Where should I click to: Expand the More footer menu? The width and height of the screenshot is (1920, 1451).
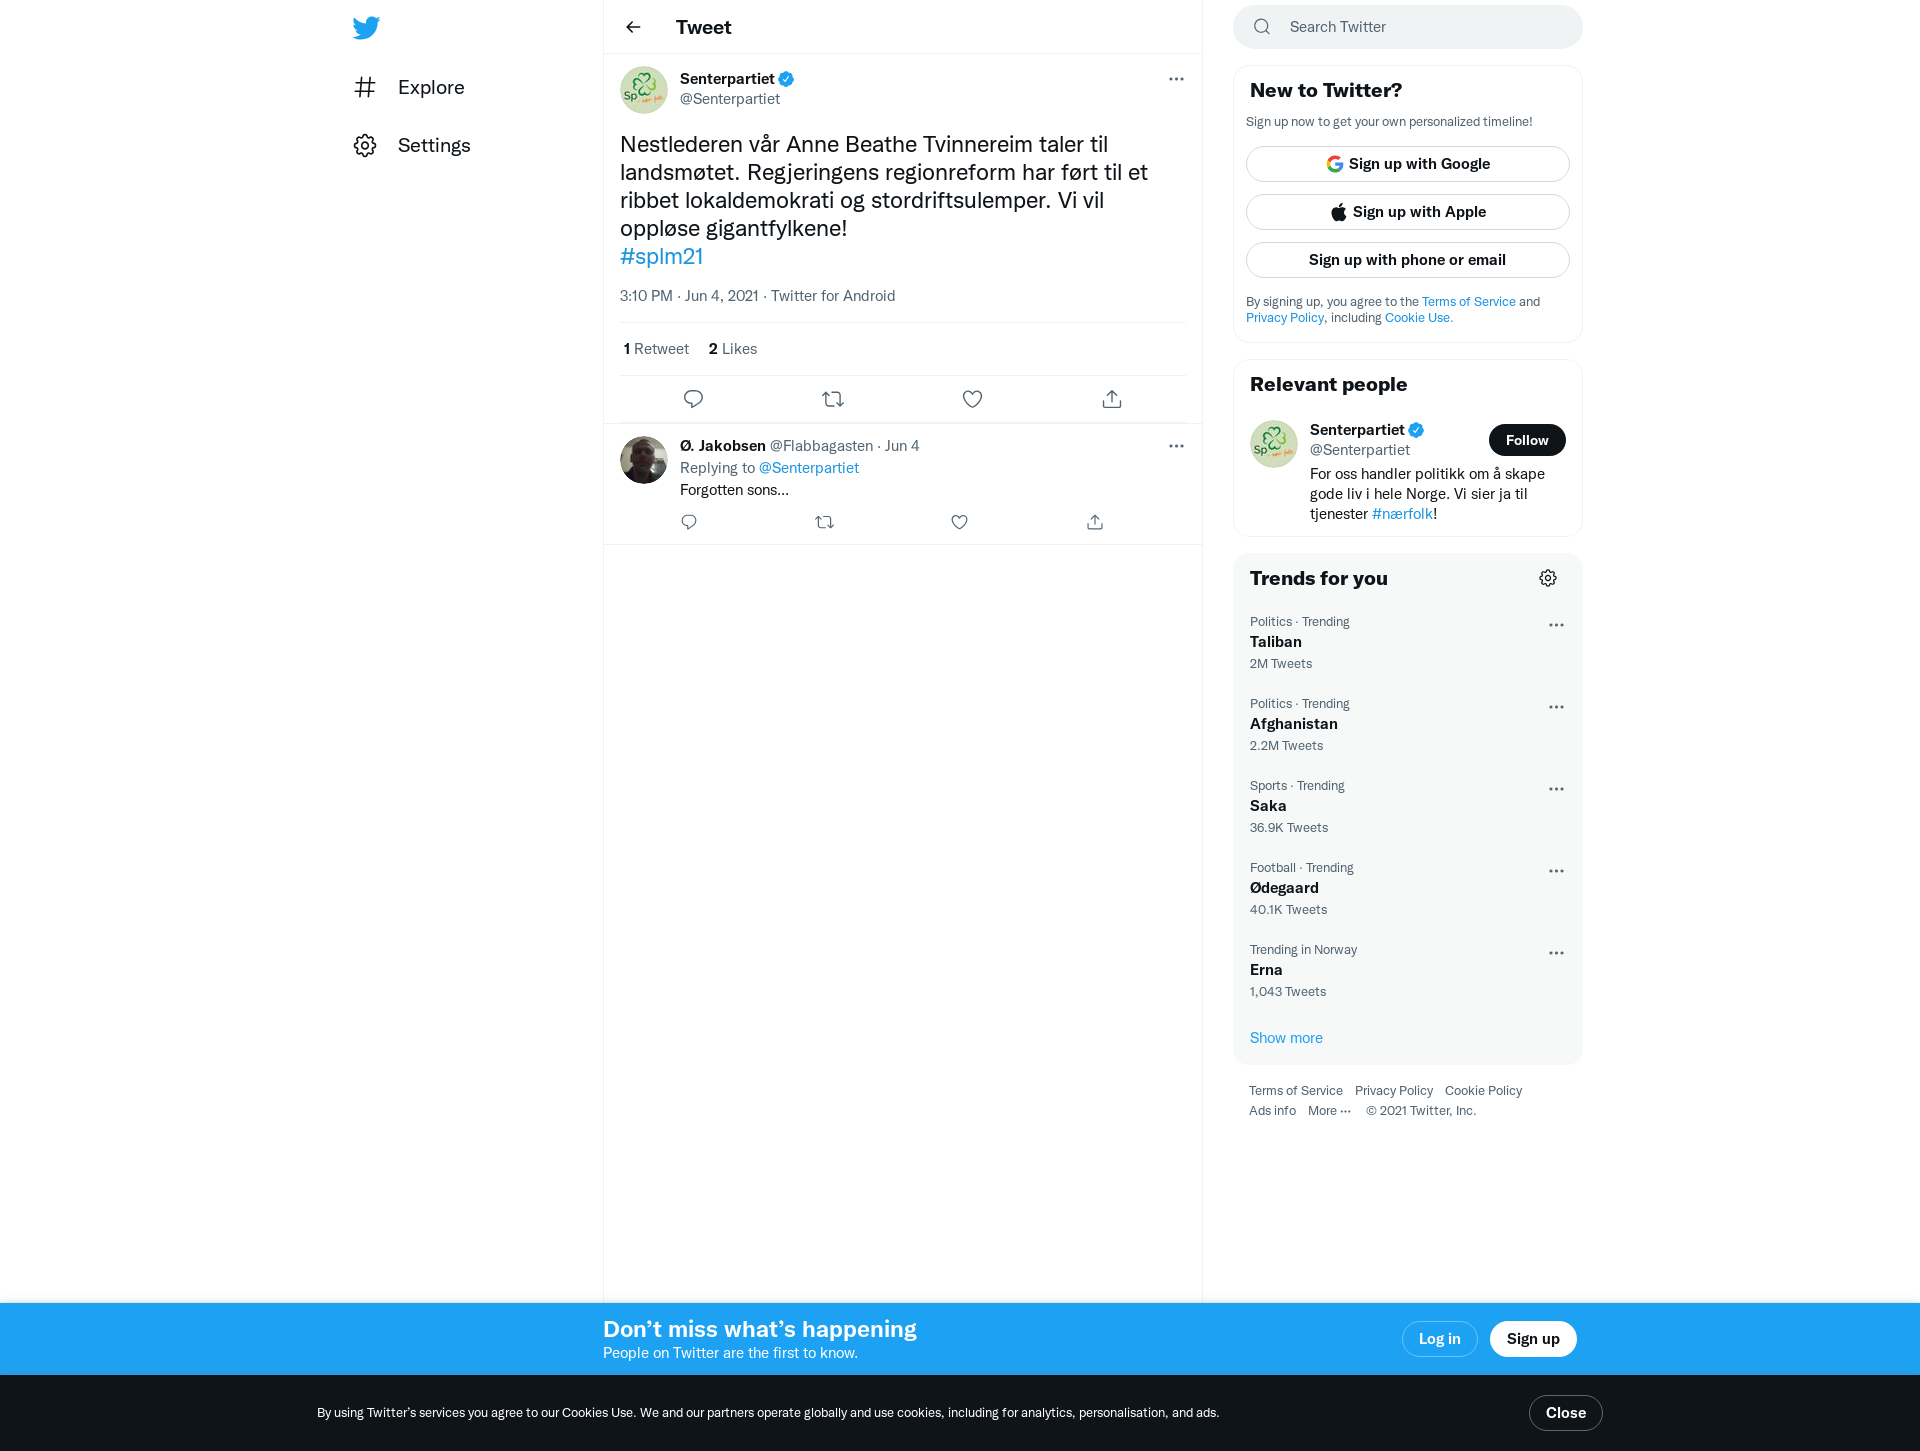1329,1111
